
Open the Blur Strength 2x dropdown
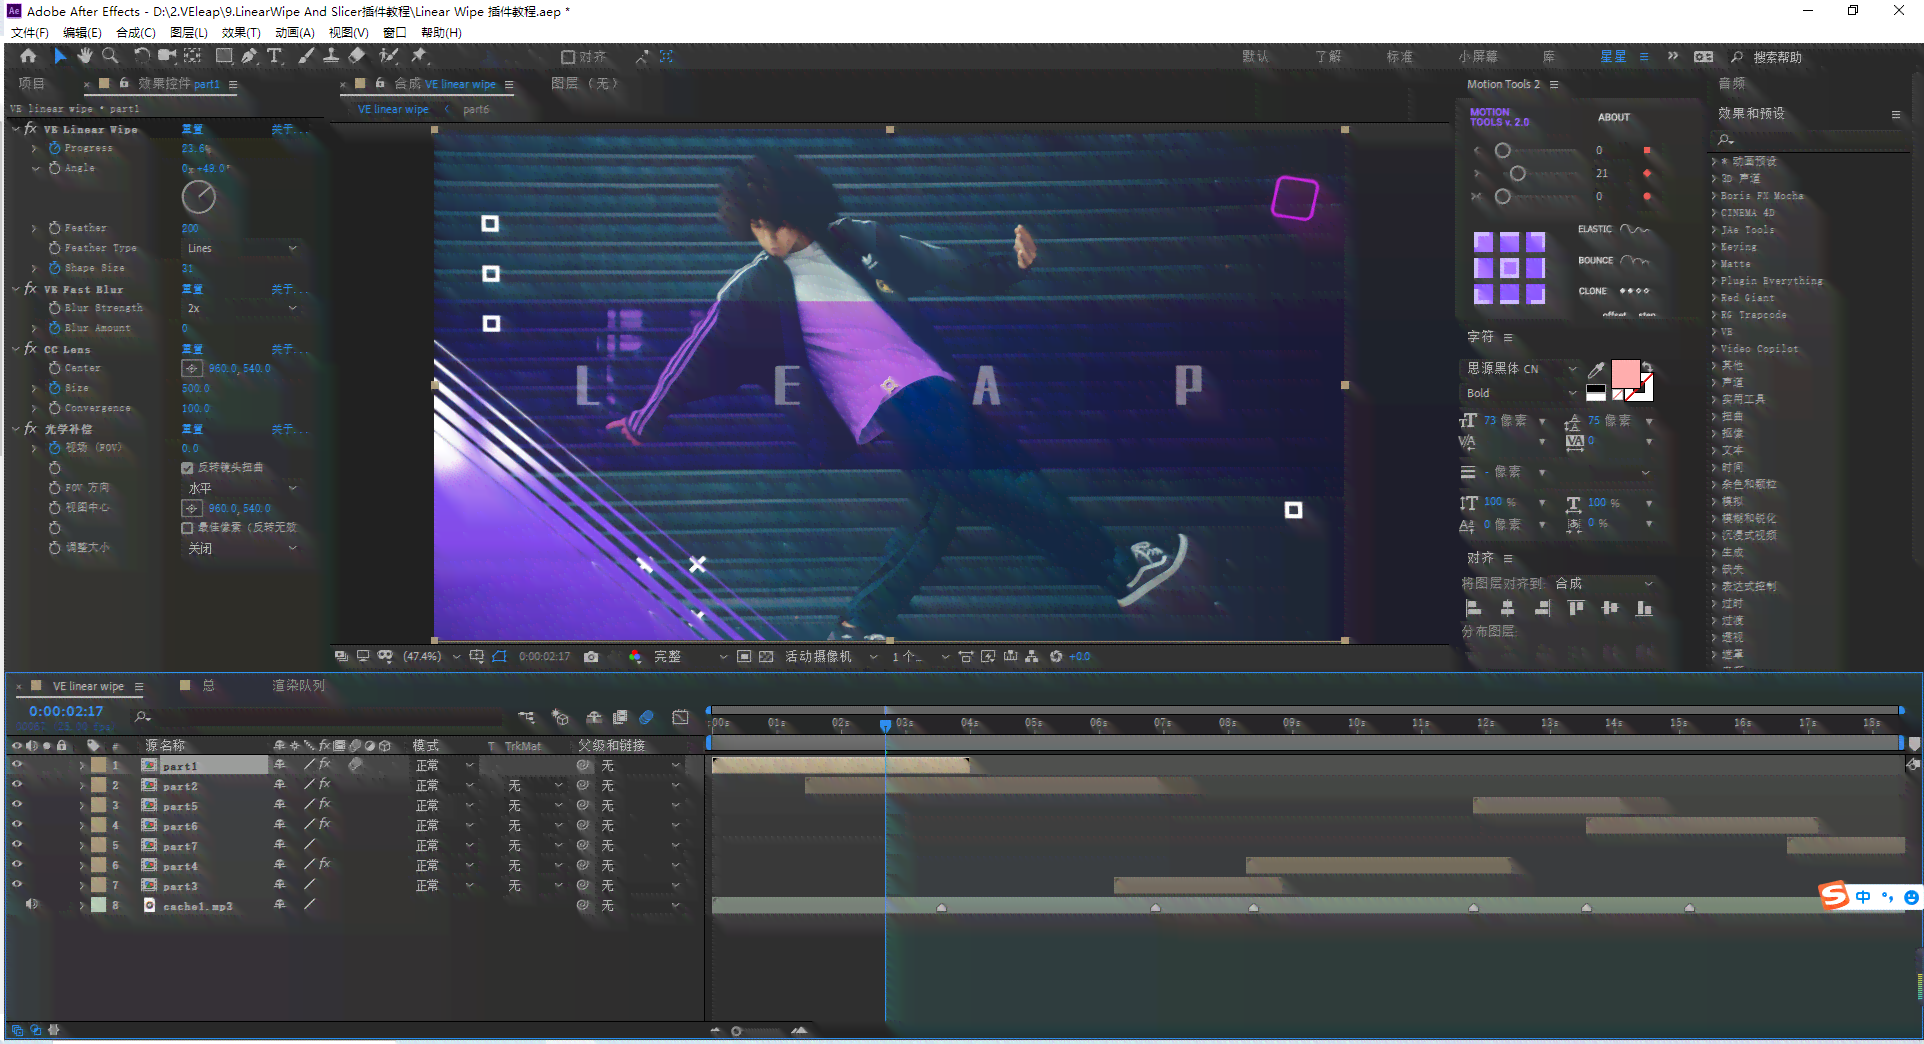coord(241,308)
